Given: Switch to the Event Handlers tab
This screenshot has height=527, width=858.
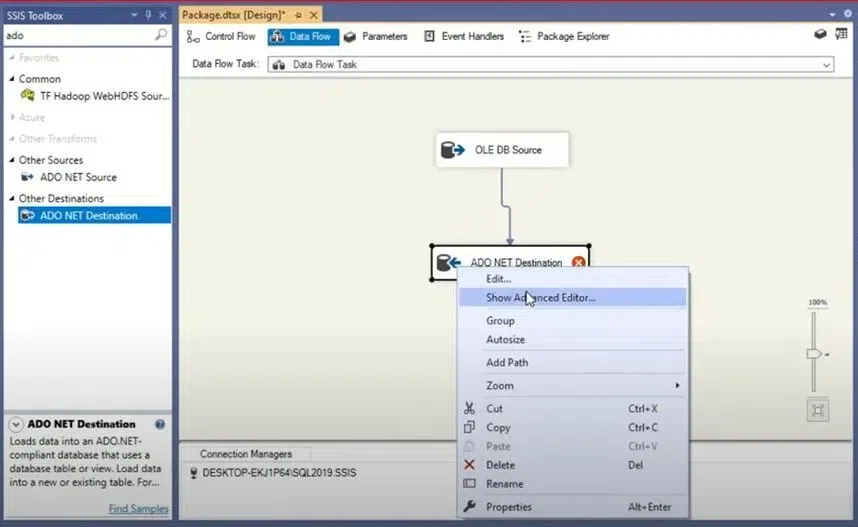Looking at the screenshot, I should coord(464,36).
